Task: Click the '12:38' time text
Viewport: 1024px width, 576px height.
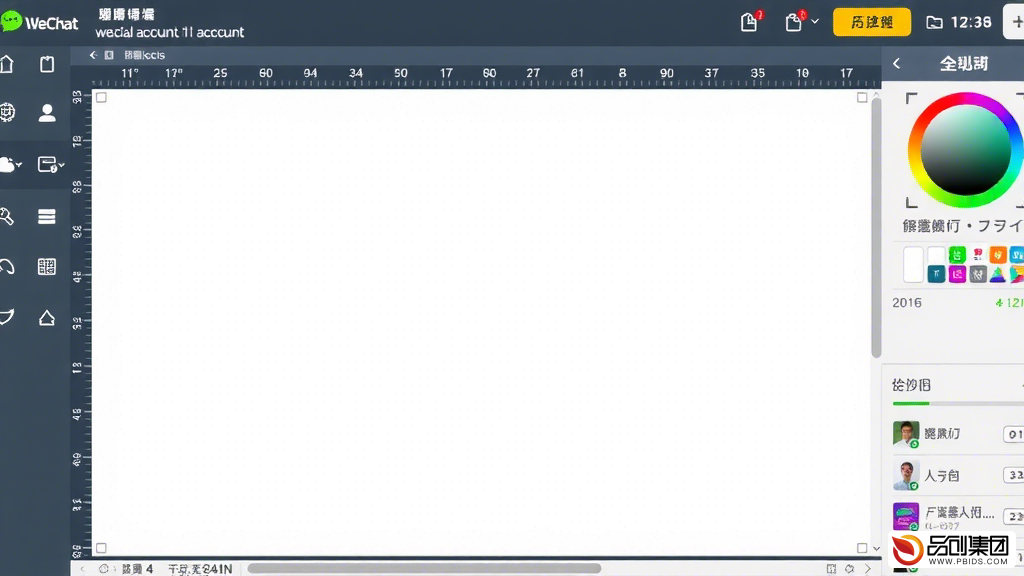Action: pos(972,23)
